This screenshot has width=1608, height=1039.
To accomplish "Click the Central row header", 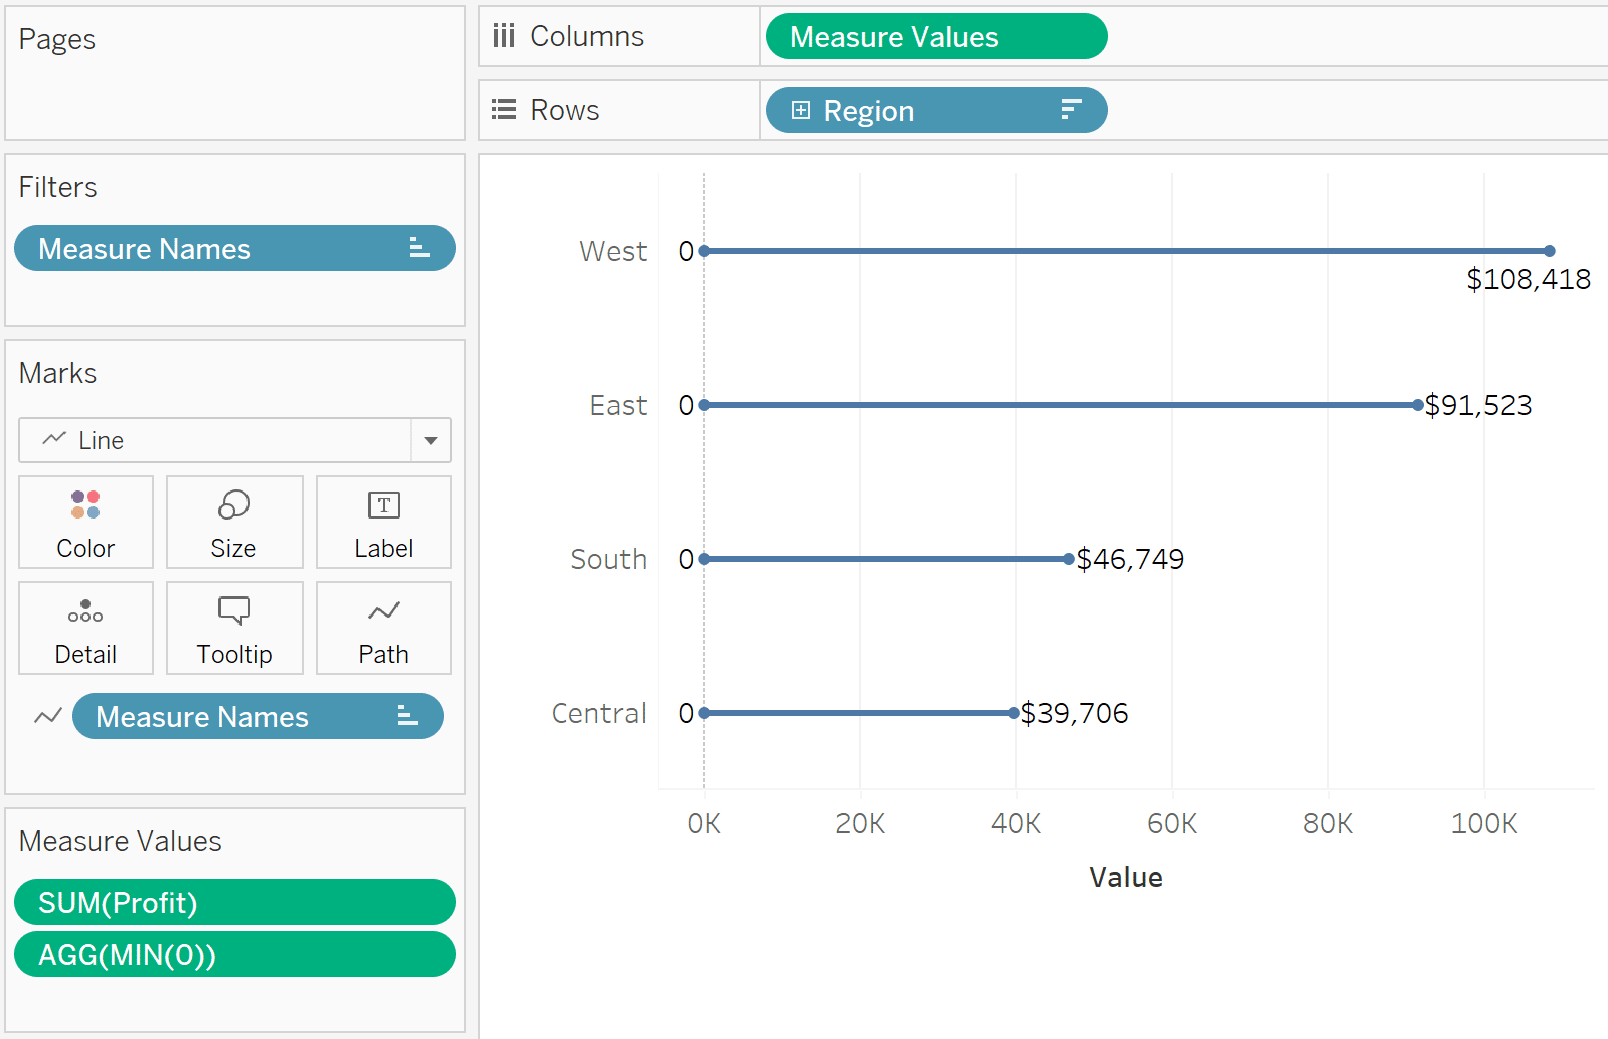I will click(599, 713).
